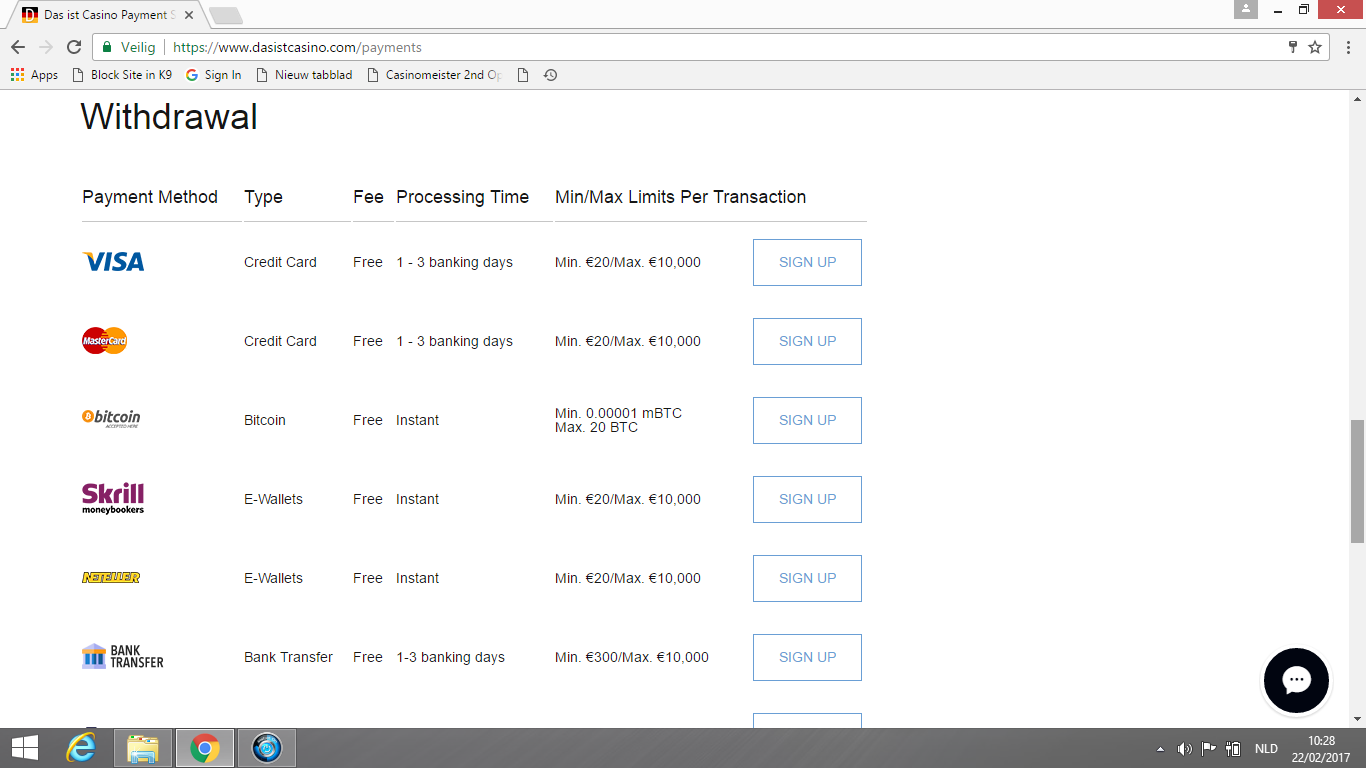Viewport: 1366px width, 768px height.
Task: Click the 1-3 banking days Bank Transfer cell
Action: click(450, 657)
